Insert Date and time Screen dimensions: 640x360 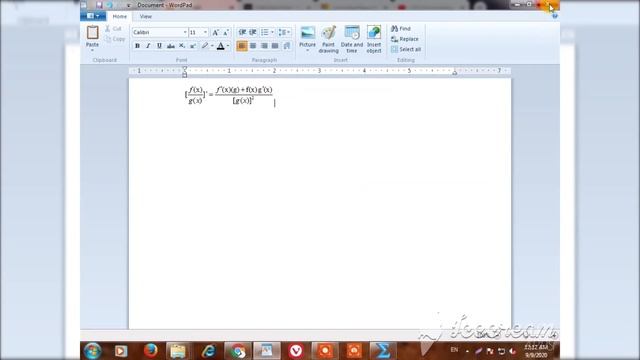pos(352,39)
